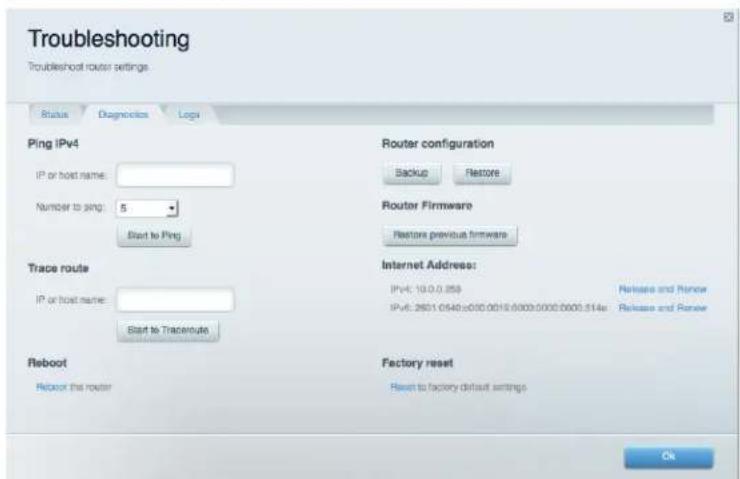Switch to the Status tab
This screenshot has width=740, height=479.
coord(55,115)
